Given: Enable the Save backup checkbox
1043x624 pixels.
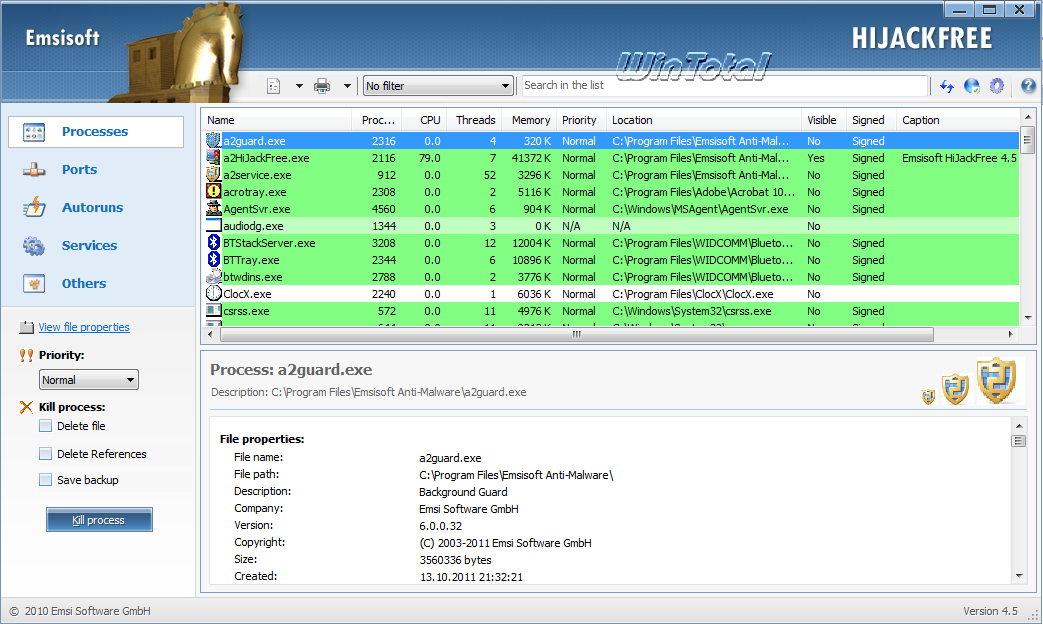Looking at the screenshot, I should coord(45,480).
